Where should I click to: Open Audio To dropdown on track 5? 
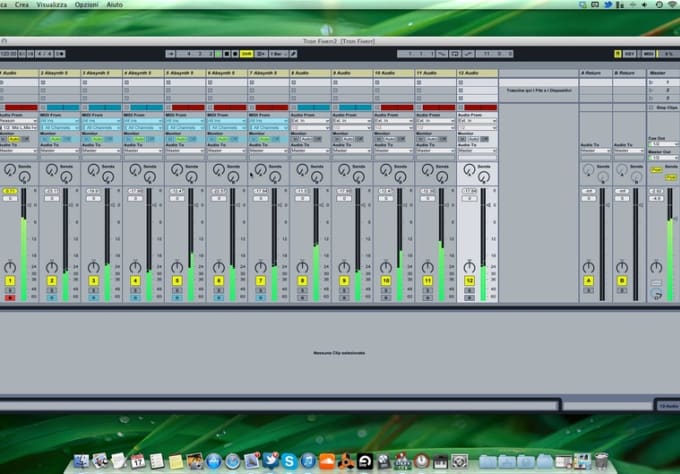(x=185, y=150)
